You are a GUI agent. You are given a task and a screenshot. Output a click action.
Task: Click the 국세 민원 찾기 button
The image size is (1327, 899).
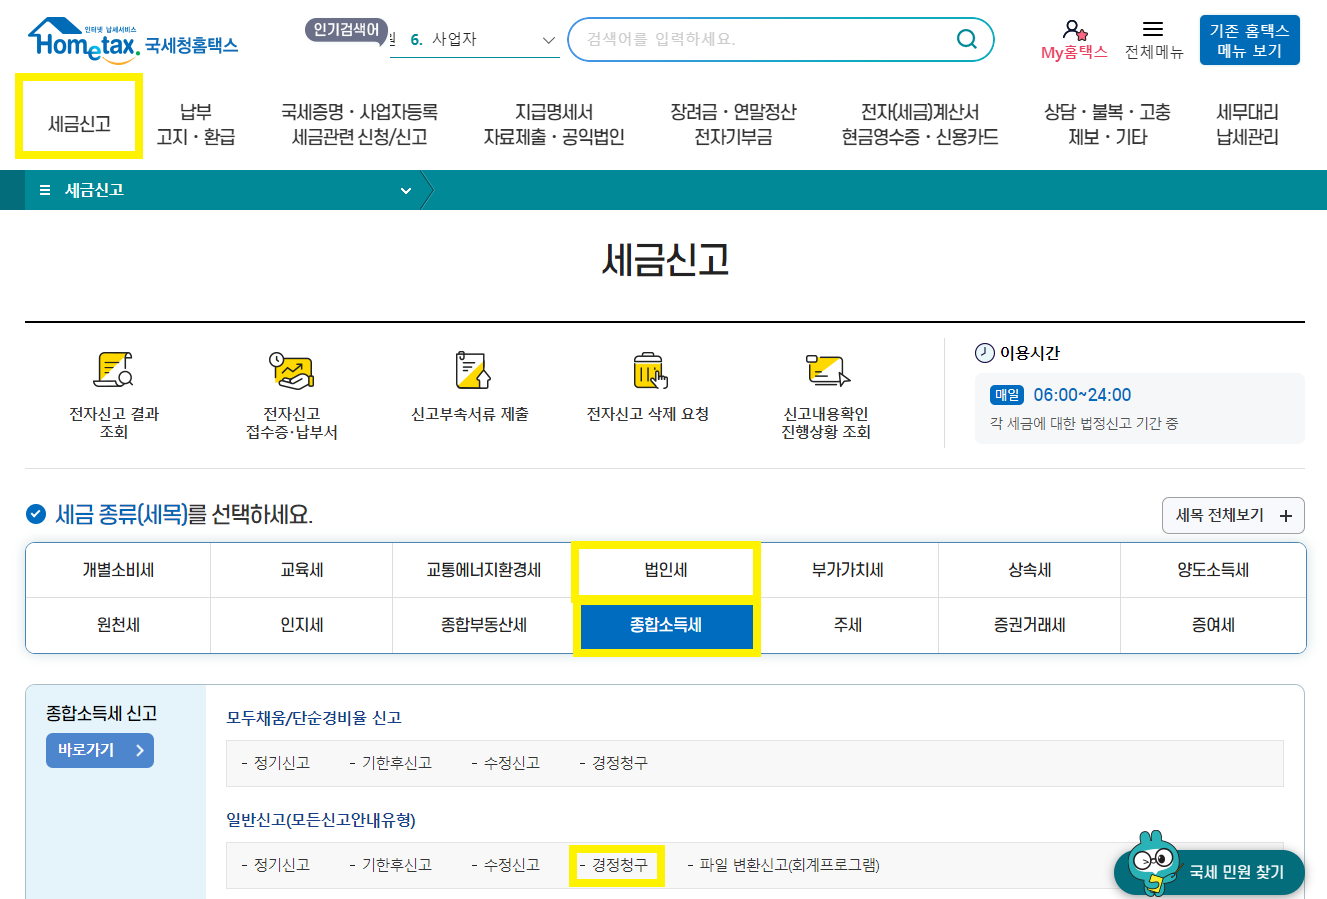pyautogui.click(x=1210, y=872)
